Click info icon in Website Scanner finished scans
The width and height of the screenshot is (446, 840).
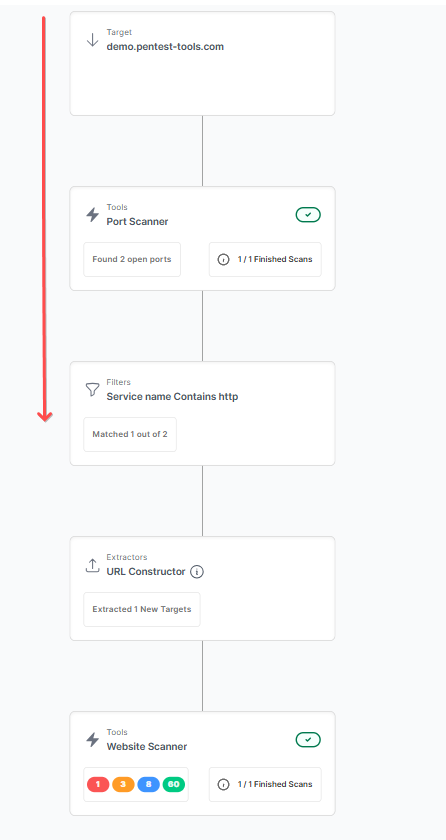click(223, 784)
